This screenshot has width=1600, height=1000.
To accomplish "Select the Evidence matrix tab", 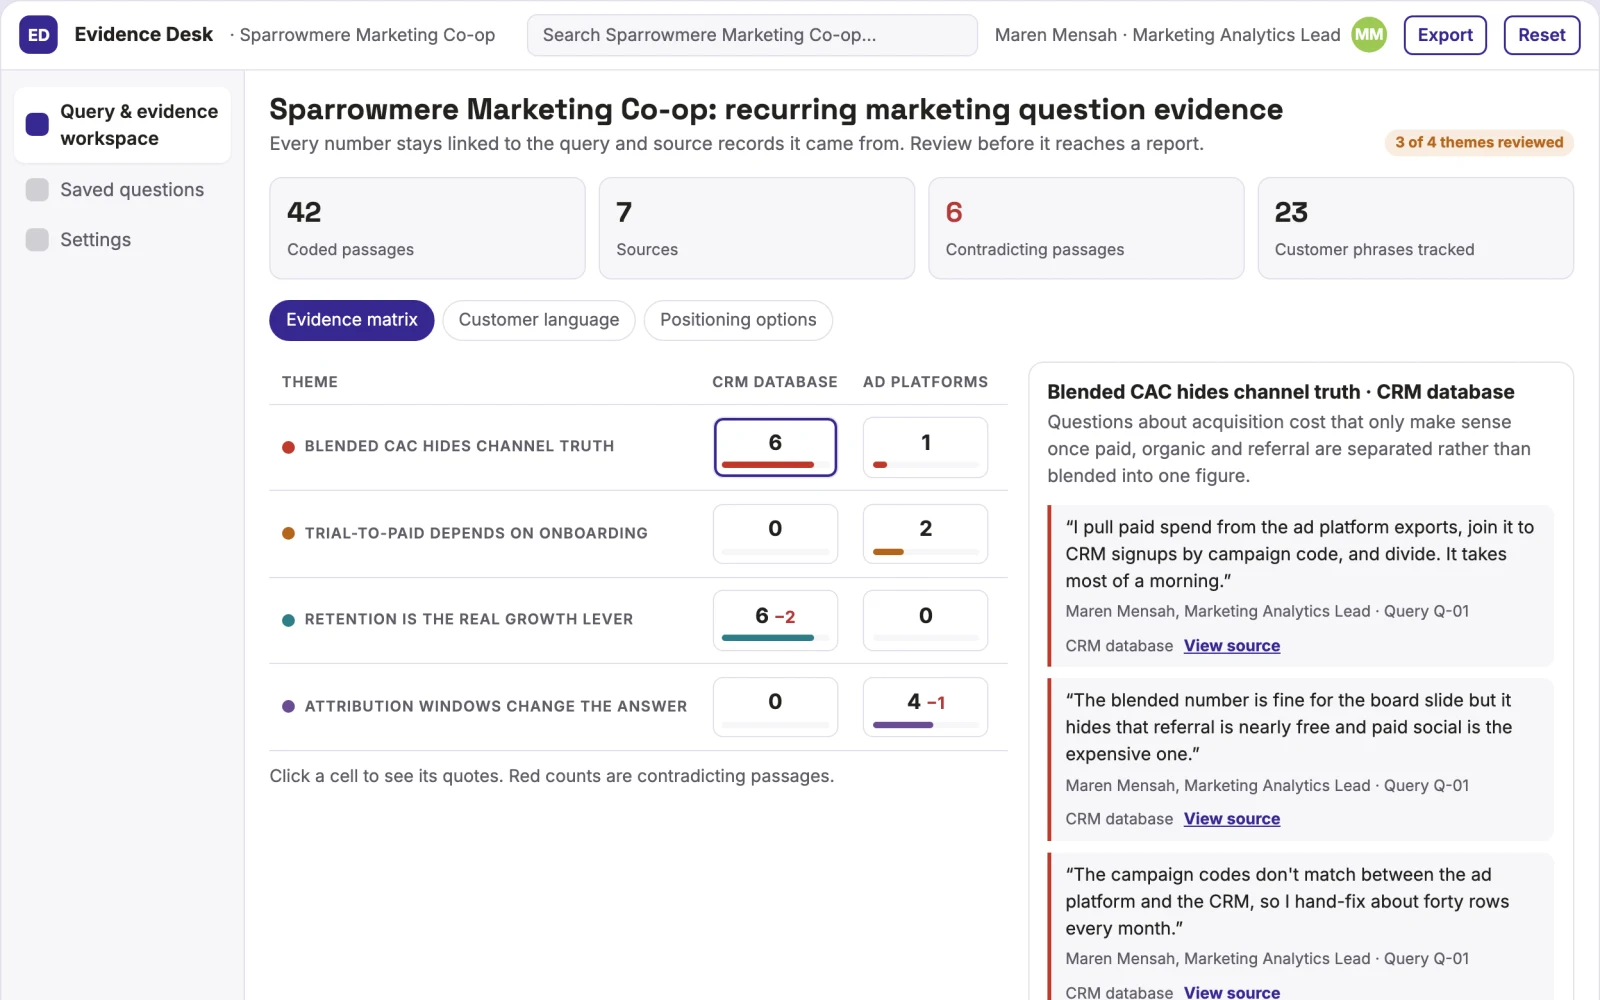I will [x=351, y=320].
